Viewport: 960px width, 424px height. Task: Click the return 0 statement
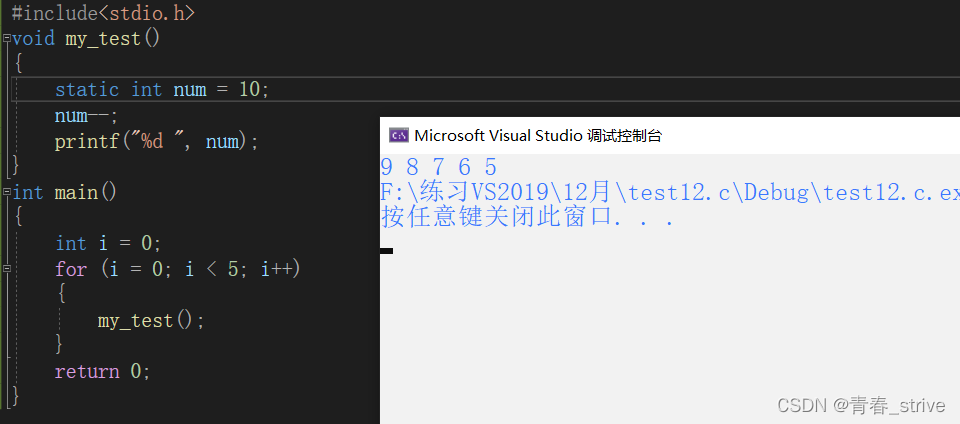coord(102,371)
